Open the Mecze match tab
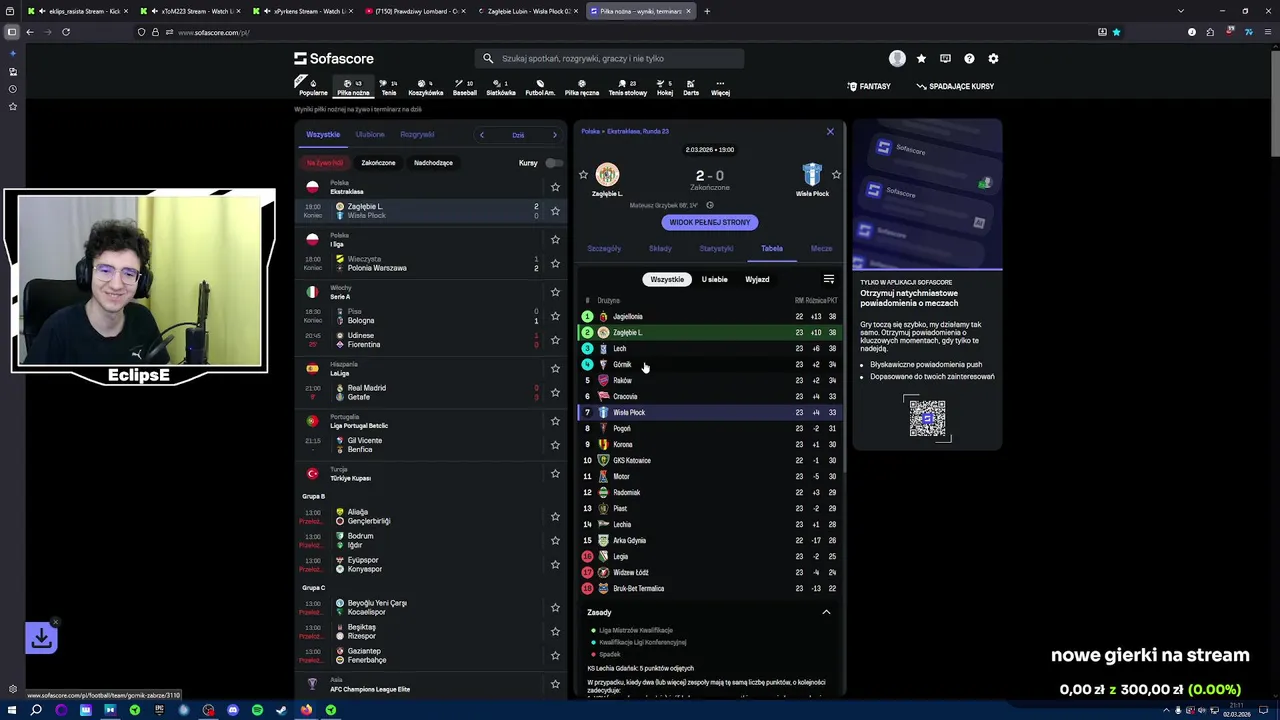The width and height of the screenshot is (1280, 720). click(x=821, y=248)
